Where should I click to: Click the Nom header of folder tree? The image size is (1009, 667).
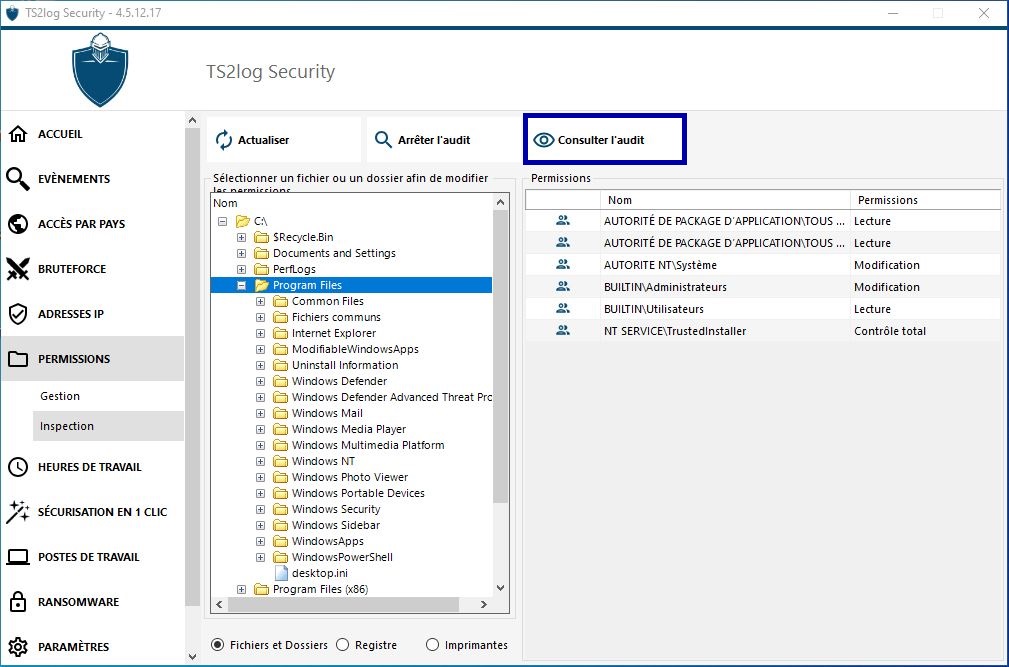[225, 203]
